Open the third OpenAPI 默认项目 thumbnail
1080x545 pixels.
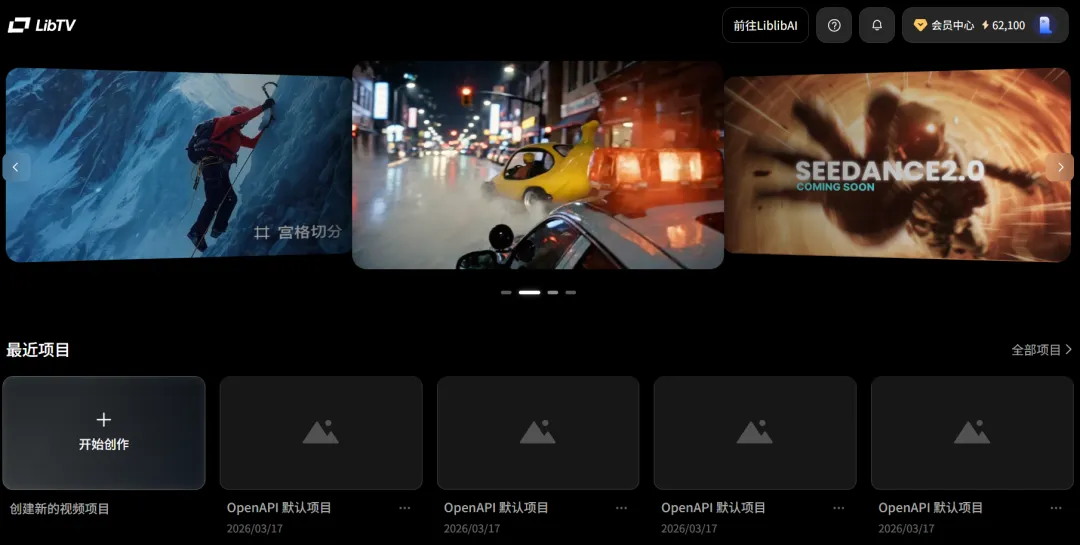[x=755, y=433]
